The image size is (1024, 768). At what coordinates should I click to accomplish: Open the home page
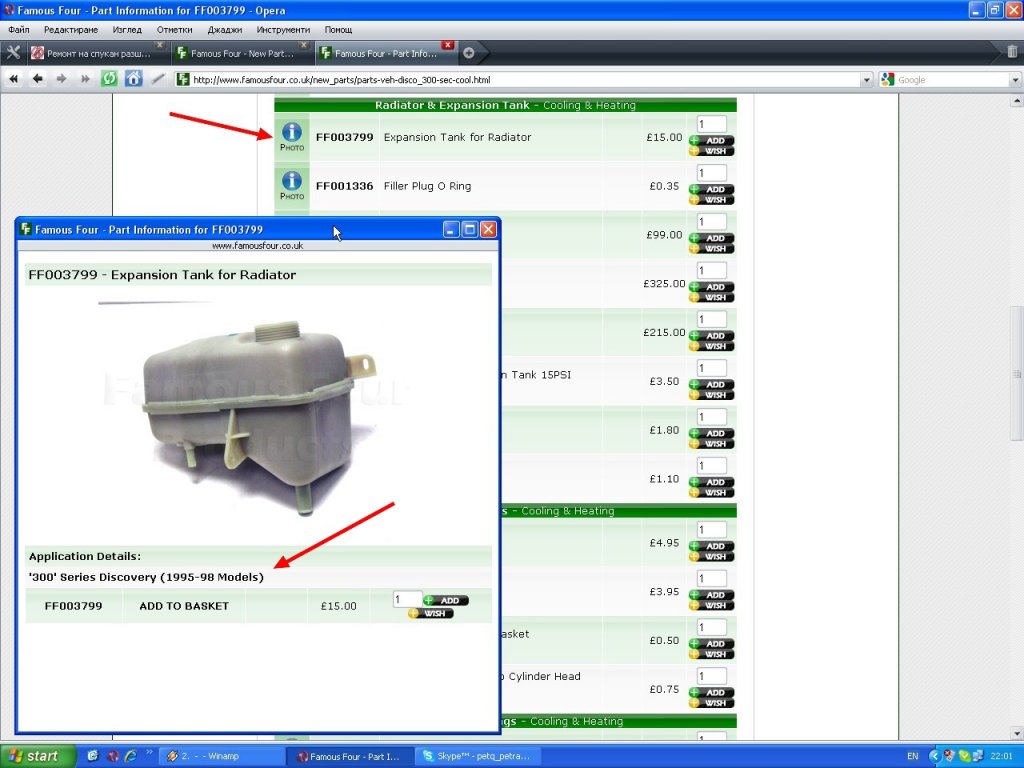(x=133, y=79)
